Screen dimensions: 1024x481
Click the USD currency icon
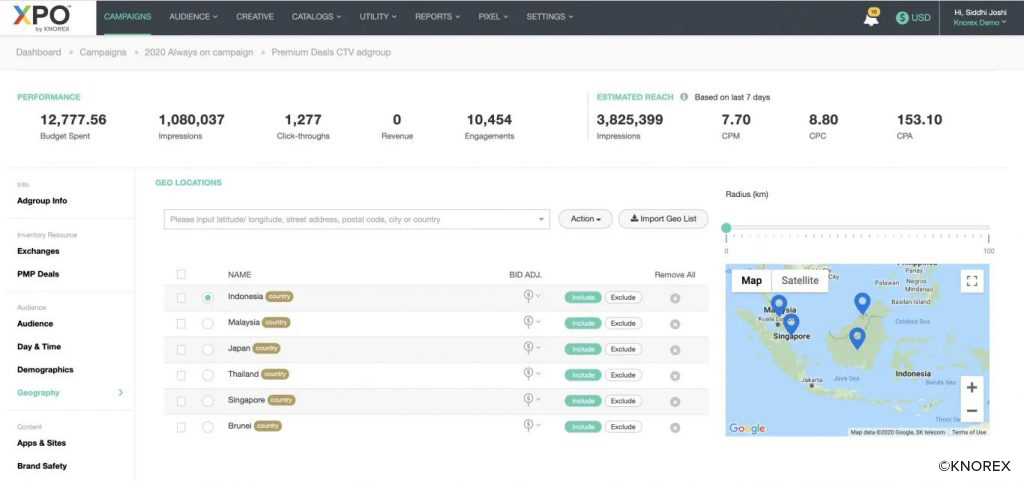click(x=903, y=17)
